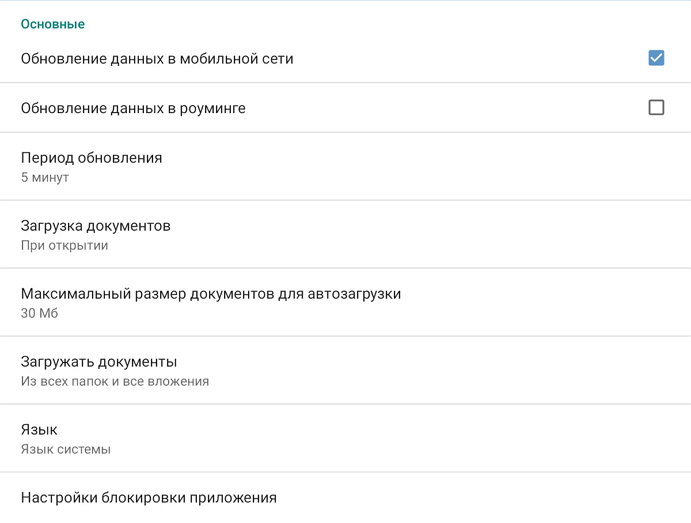Click the 'При открытии' download option value

64,246
